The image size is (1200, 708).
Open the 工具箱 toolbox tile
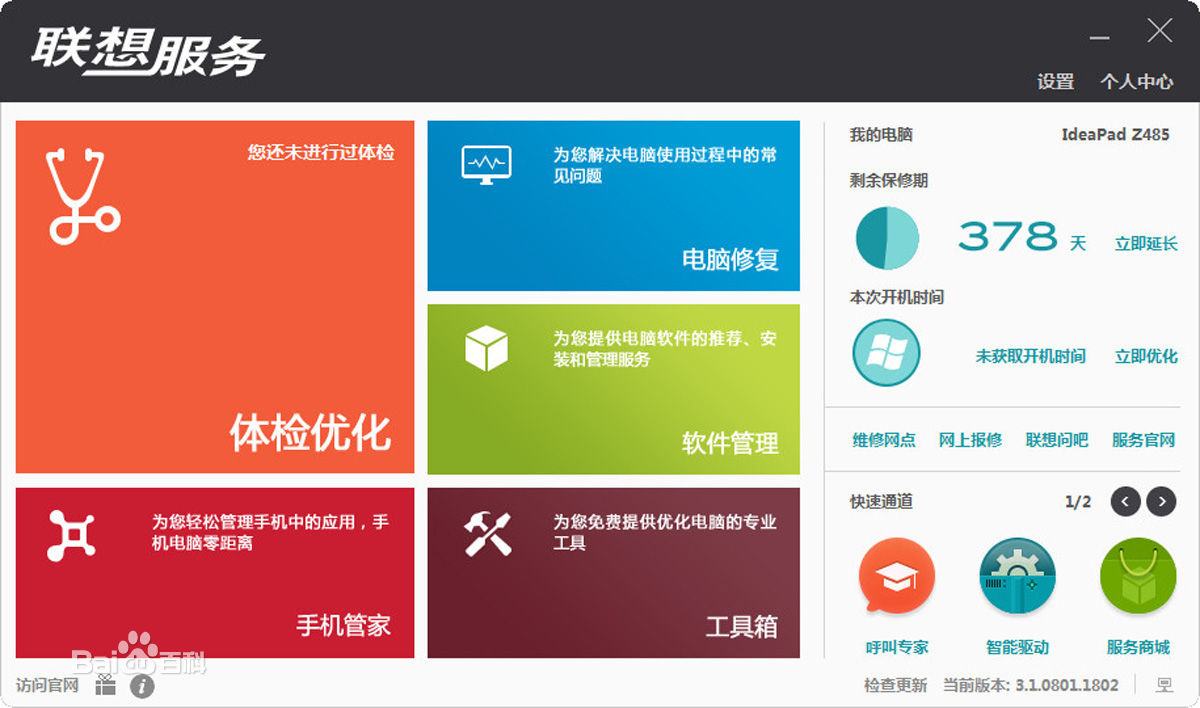(613, 573)
